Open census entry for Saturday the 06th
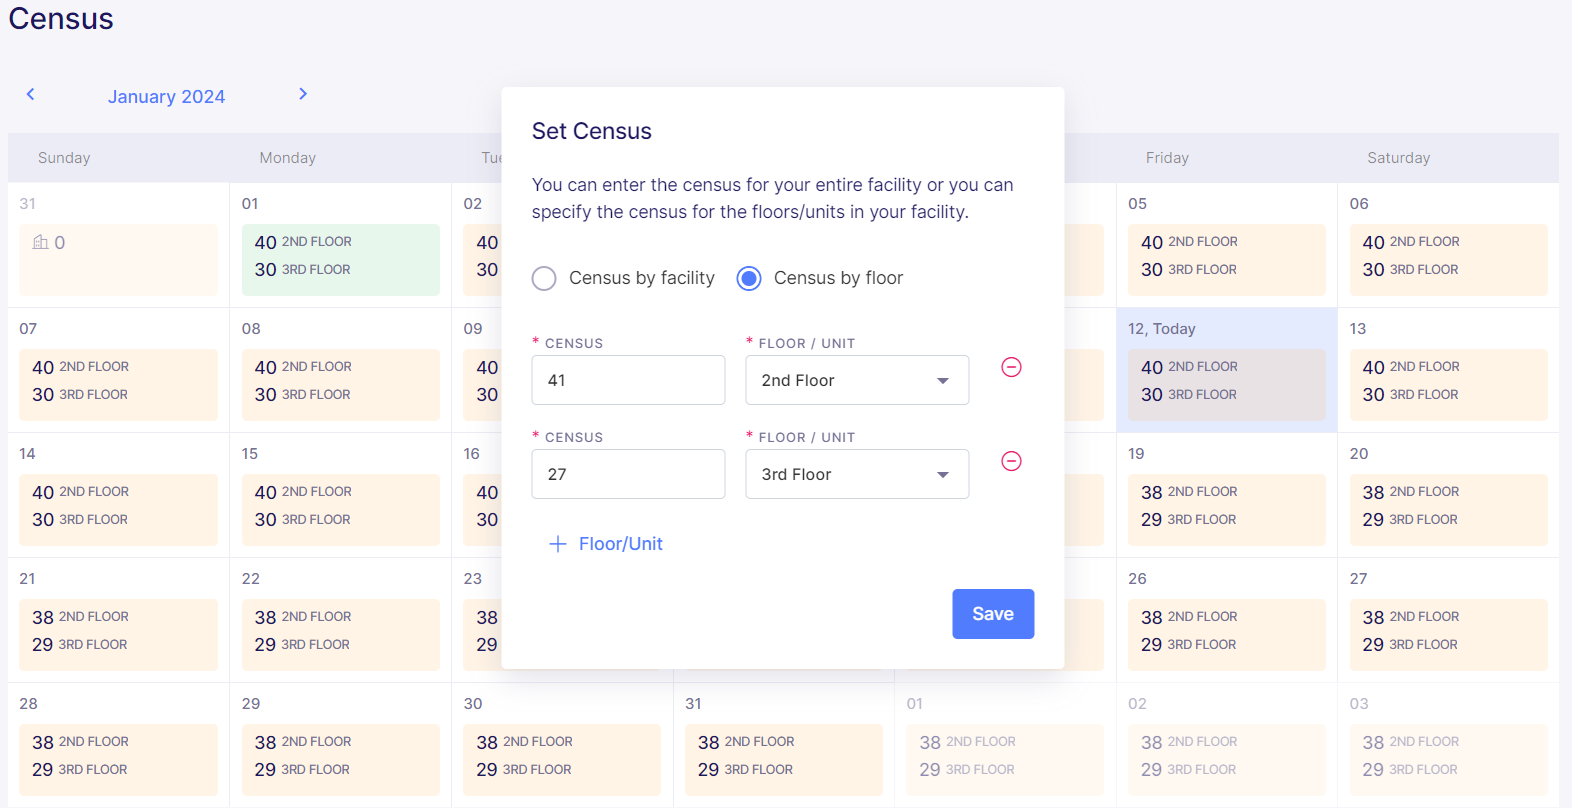The image size is (1572, 808). coord(1448,260)
